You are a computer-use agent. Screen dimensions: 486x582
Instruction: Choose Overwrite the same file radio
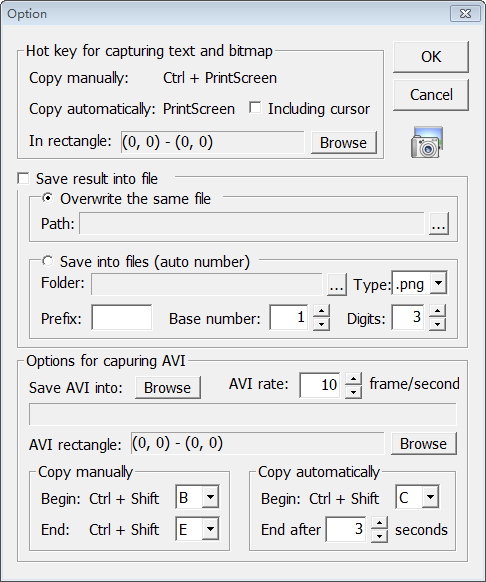pos(47,198)
